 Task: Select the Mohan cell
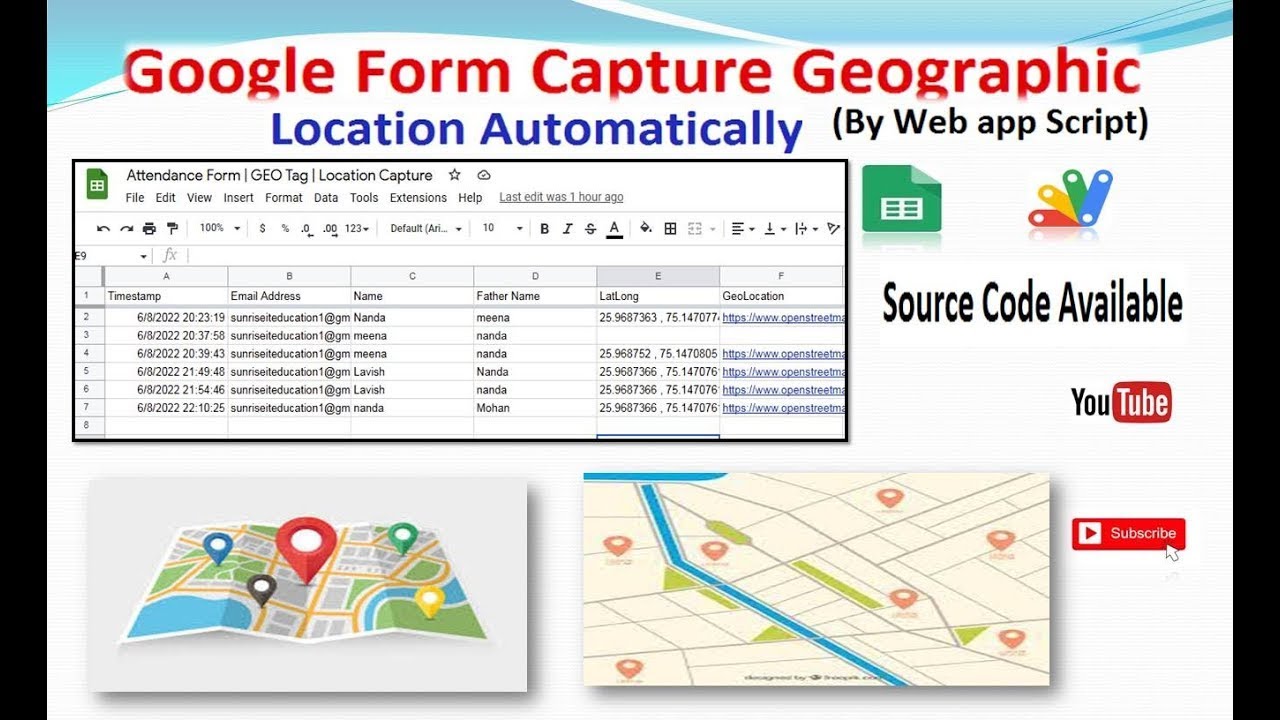tap(535, 408)
